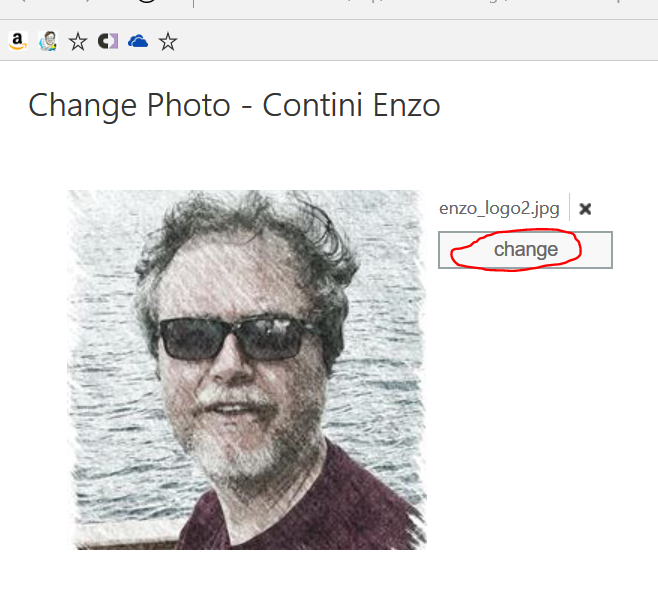Click the name Contini Enzo in the heading
The height and width of the screenshot is (610, 658).
[x=351, y=105]
